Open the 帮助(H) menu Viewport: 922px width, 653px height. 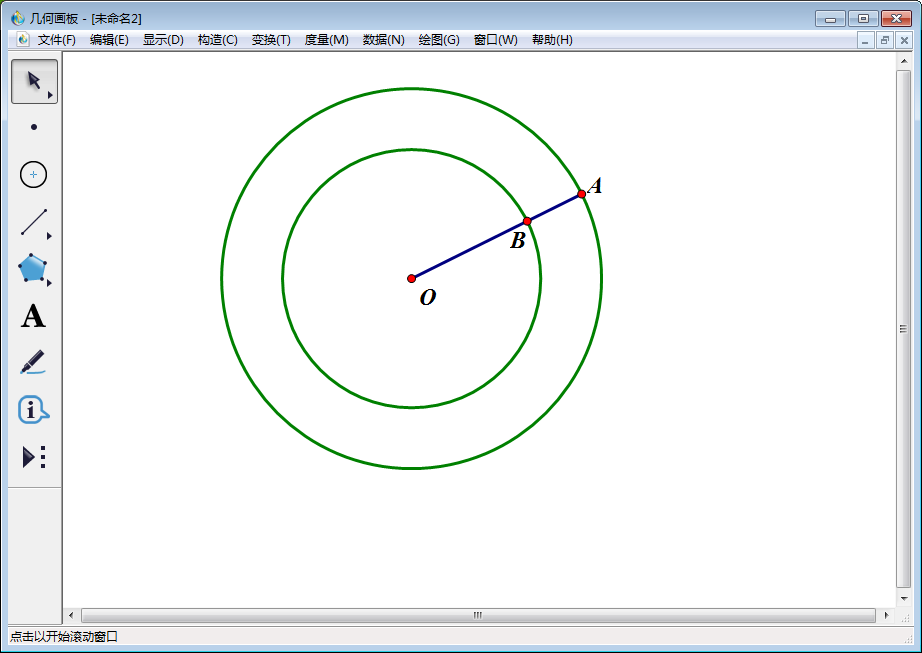(x=552, y=40)
